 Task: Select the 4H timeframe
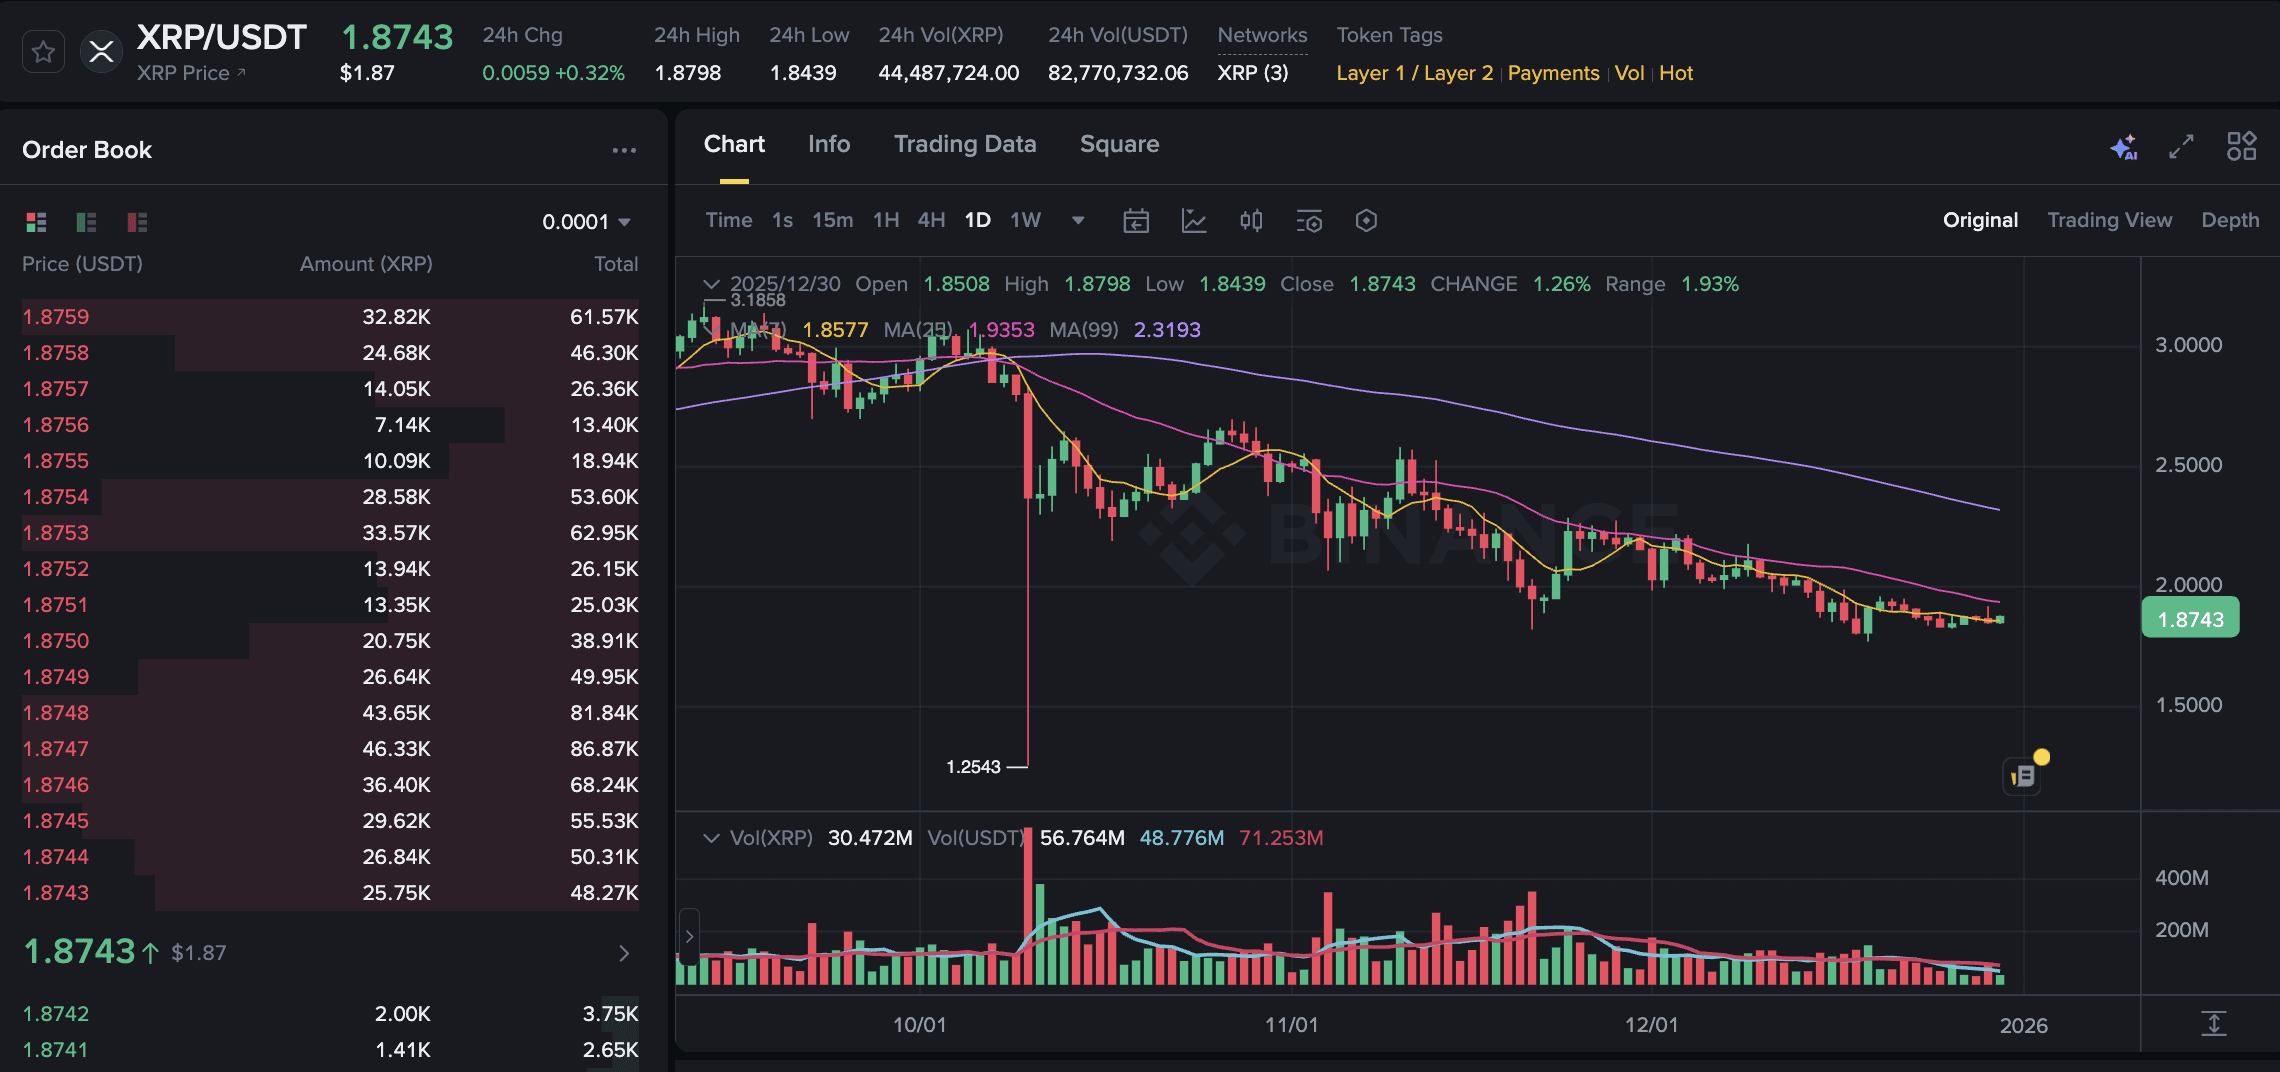click(x=930, y=220)
